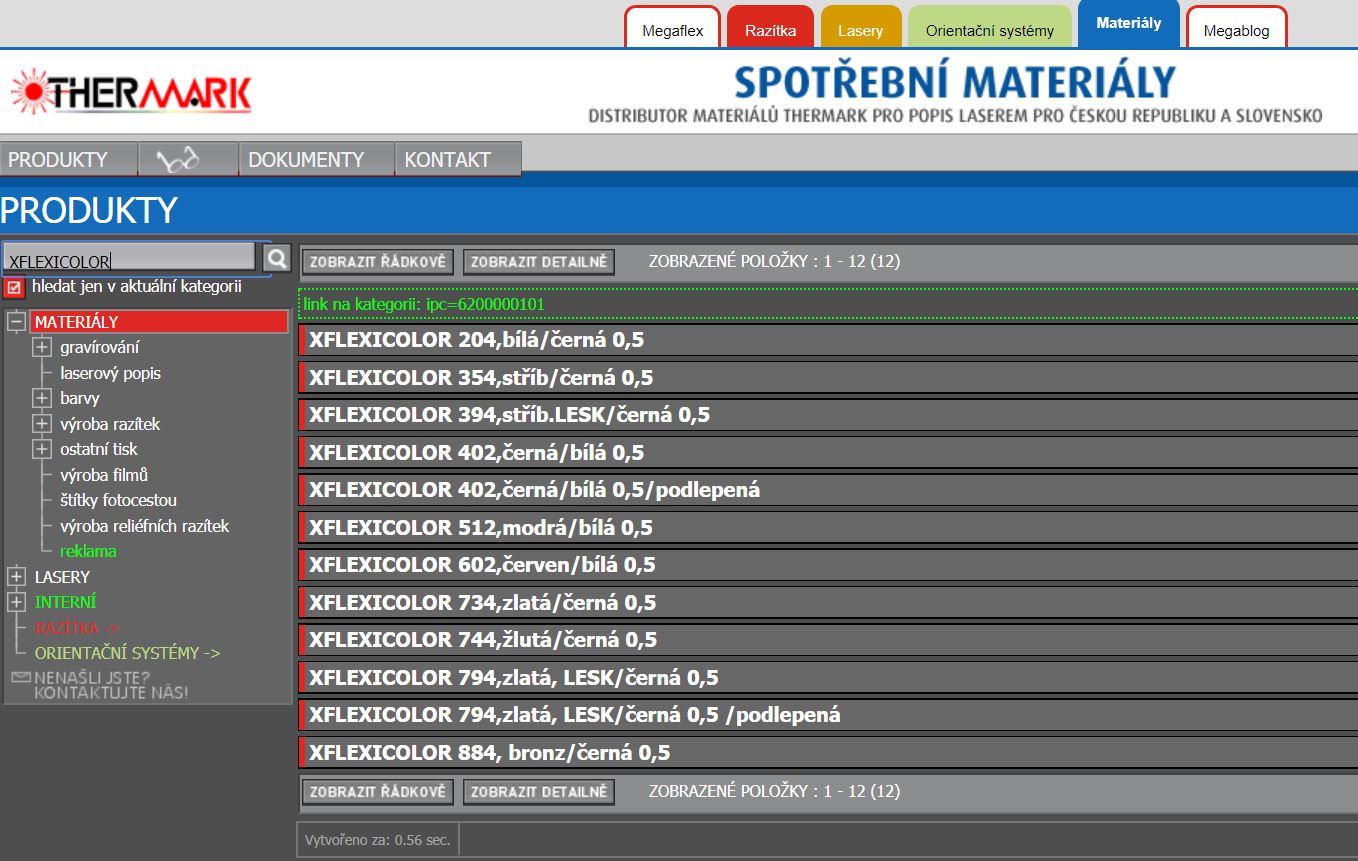Screen dimensions: 1358x861
Task: Select reklama in category tree
Action: click(x=88, y=551)
